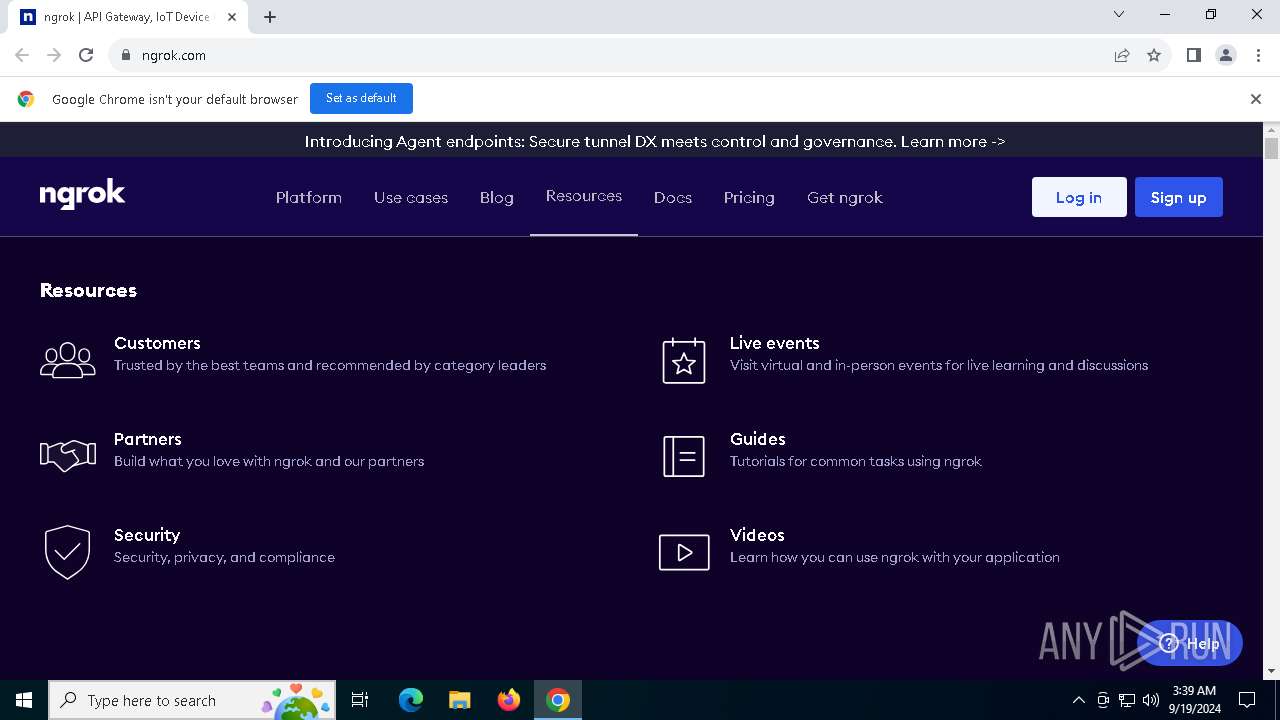
Task: Click the scrollbar down arrow
Action: (x=1271, y=671)
